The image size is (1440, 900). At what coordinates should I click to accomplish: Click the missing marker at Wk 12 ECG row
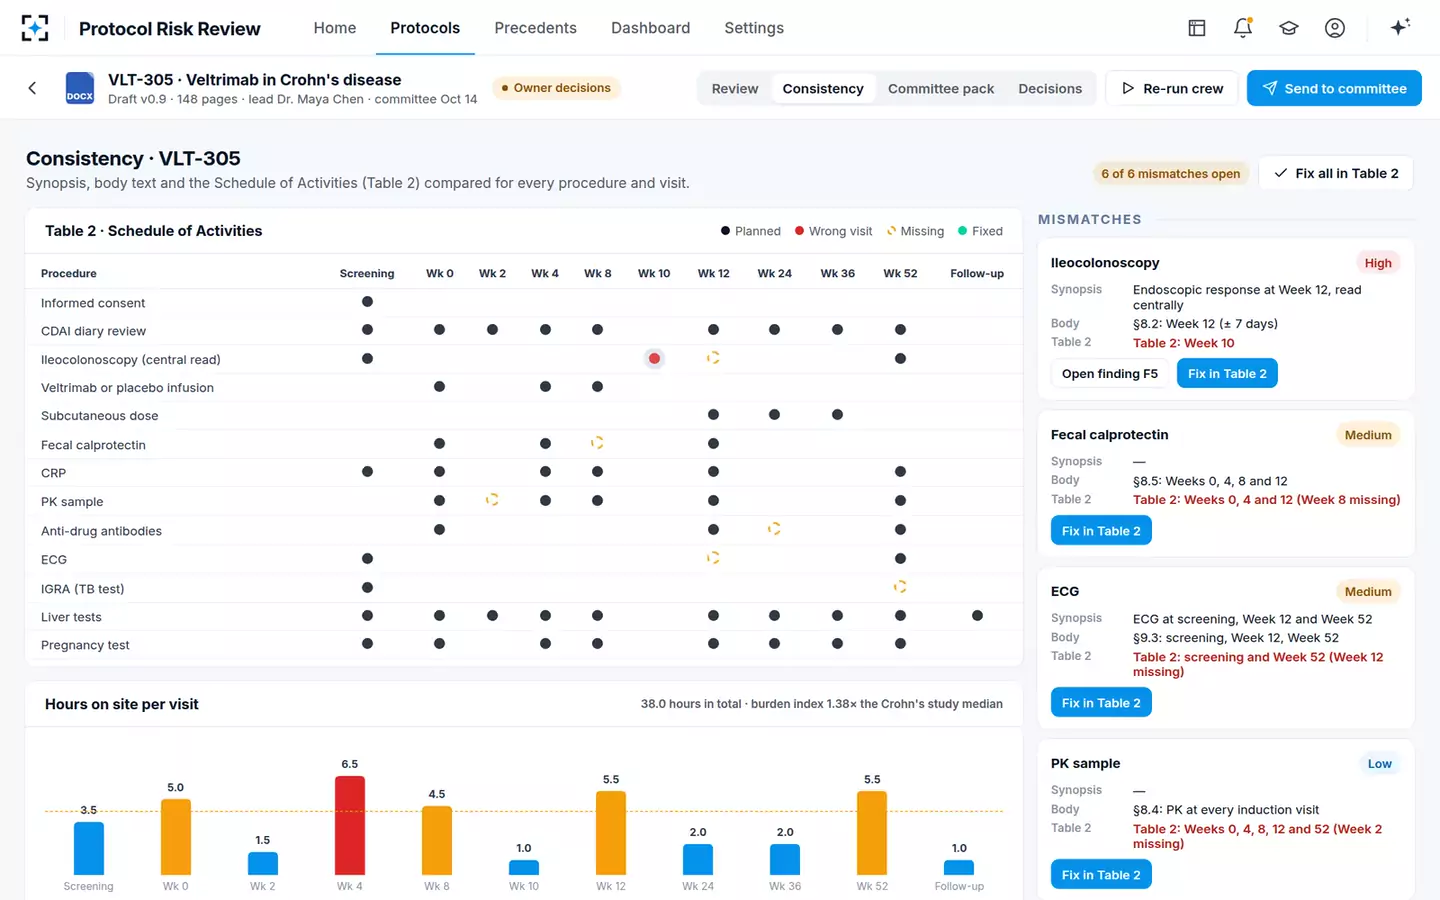click(713, 557)
